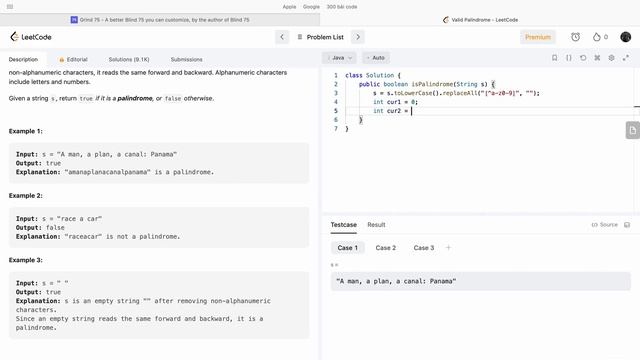This screenshot has width=640, height=360.
Task: Open the Java language dropdown
Action: (339, 58)
